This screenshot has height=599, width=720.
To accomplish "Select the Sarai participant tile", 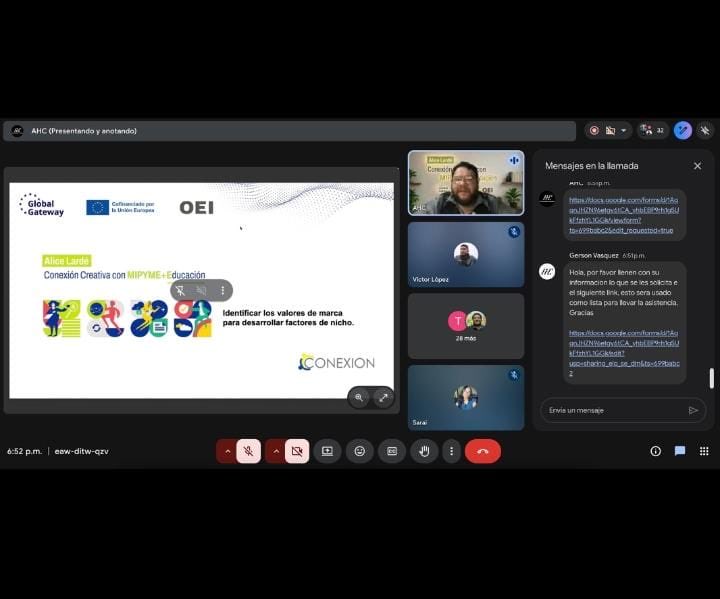I will click(466, 398).
